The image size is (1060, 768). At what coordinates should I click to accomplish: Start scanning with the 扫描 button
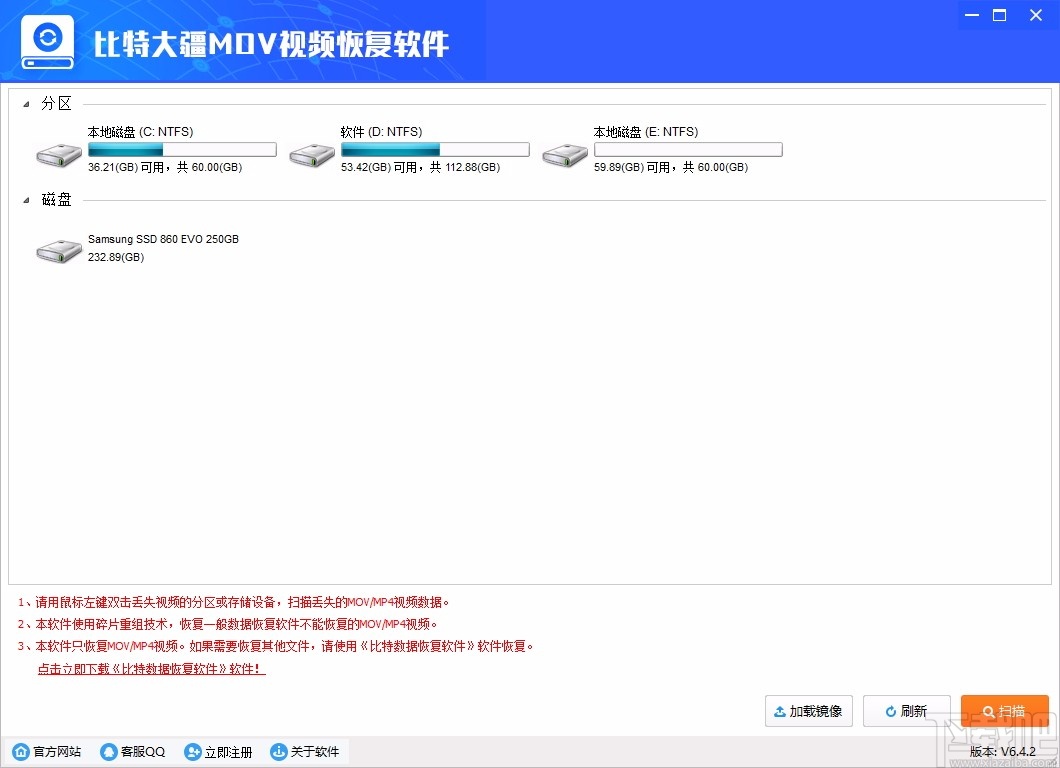pos(1005,711)
